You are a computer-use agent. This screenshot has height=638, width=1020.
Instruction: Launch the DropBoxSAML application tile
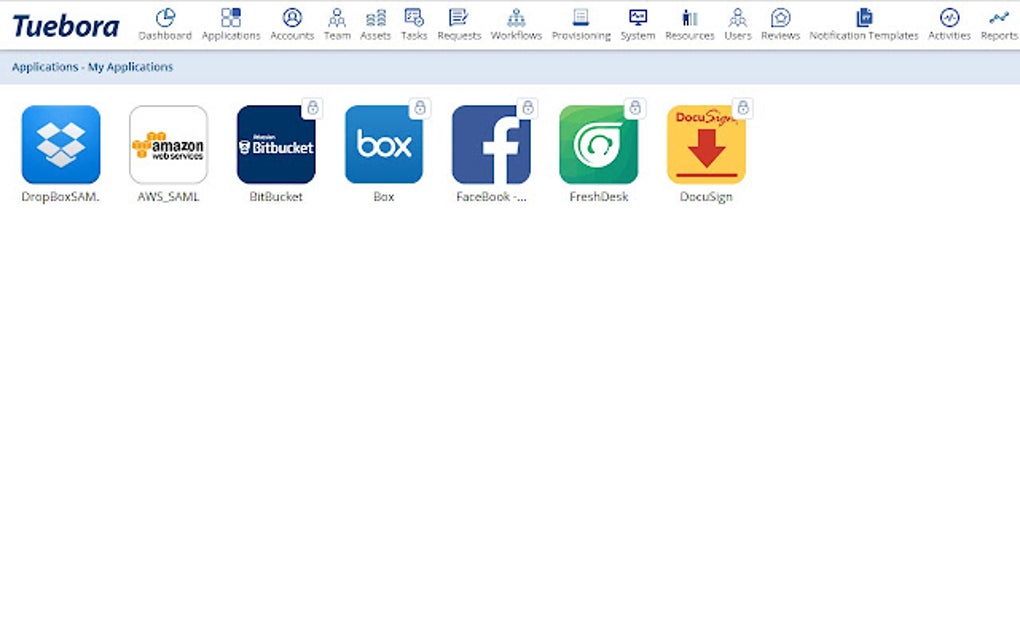(x=60, y=144)
